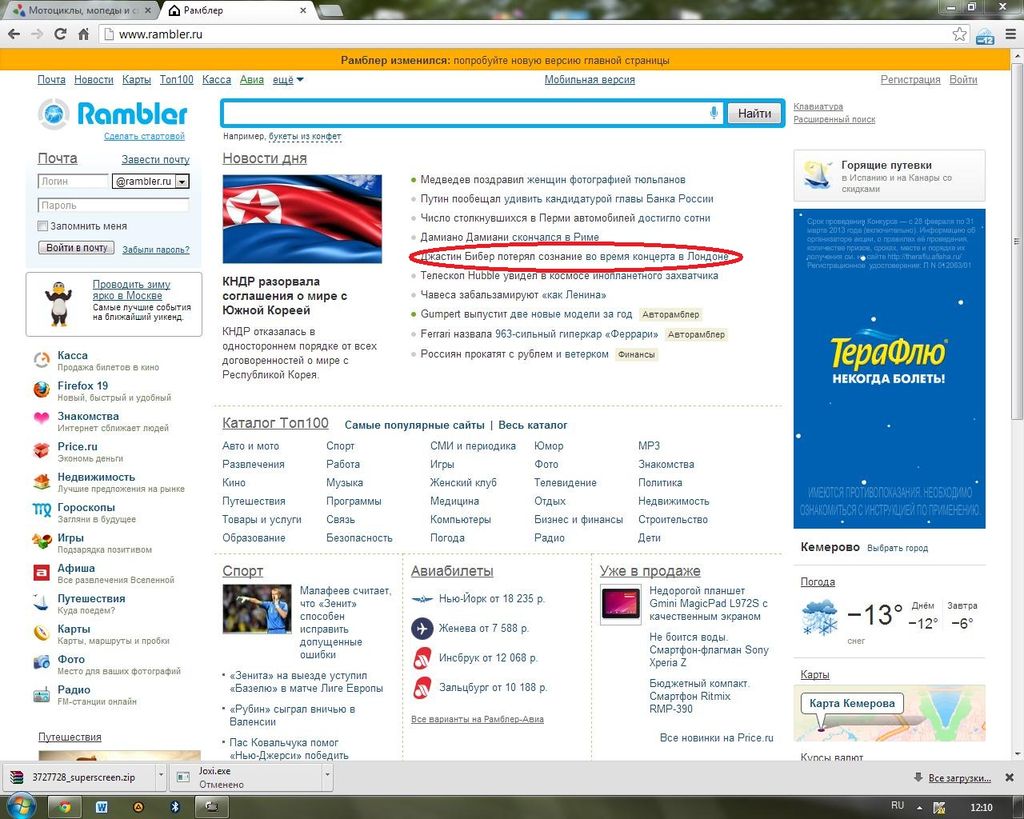
Task: Open the Горящие путевки promo block
Action: 889,175
